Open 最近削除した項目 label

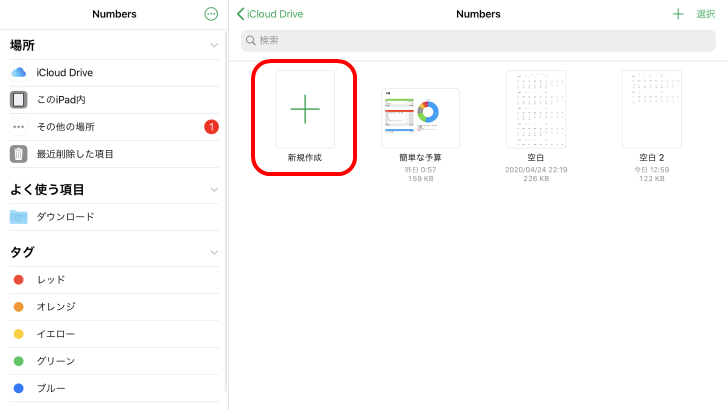pos(75,154)
